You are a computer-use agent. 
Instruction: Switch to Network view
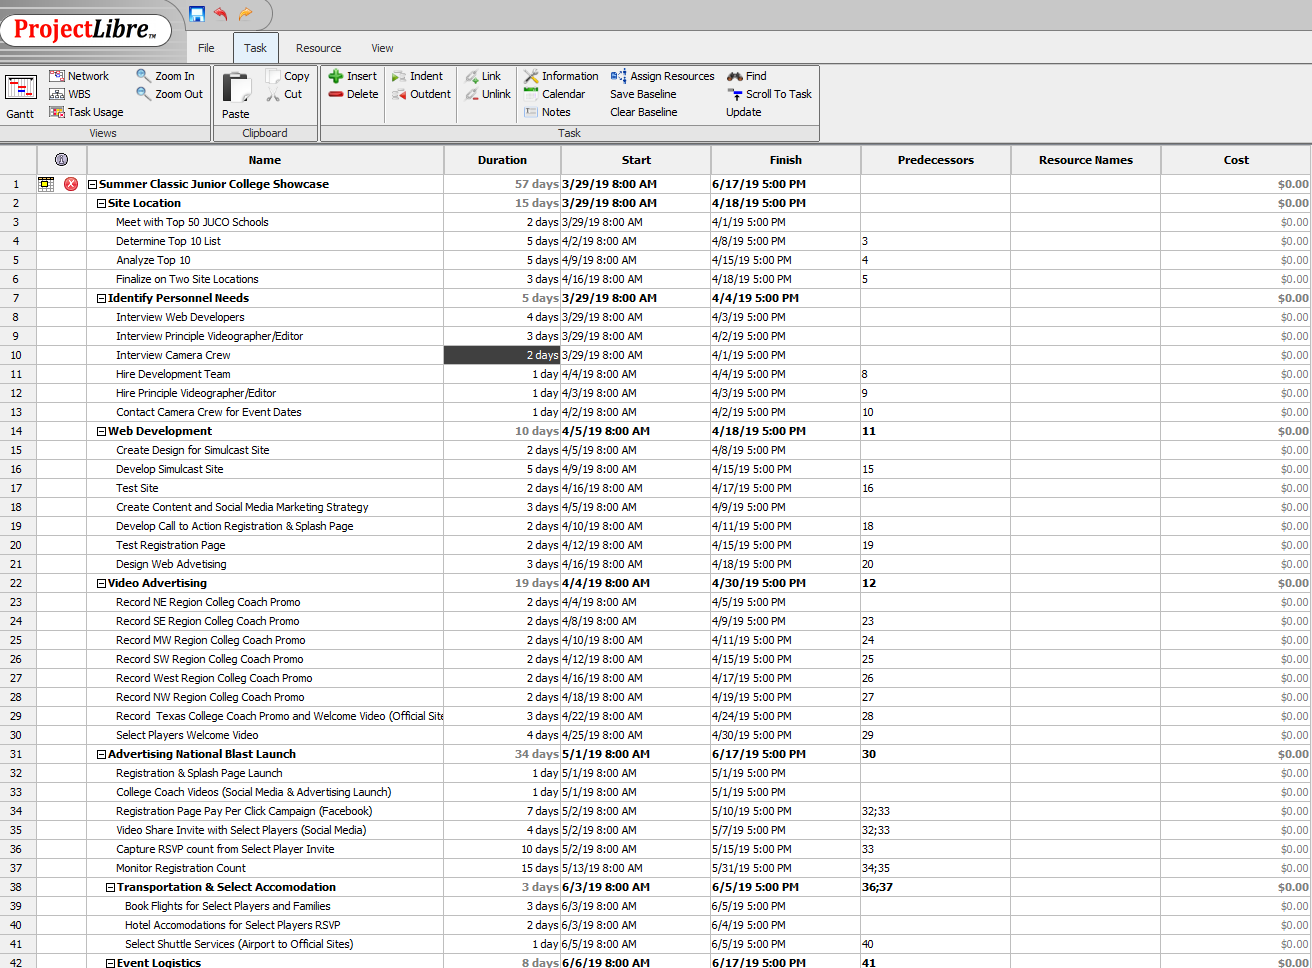(x=79, y=76)
